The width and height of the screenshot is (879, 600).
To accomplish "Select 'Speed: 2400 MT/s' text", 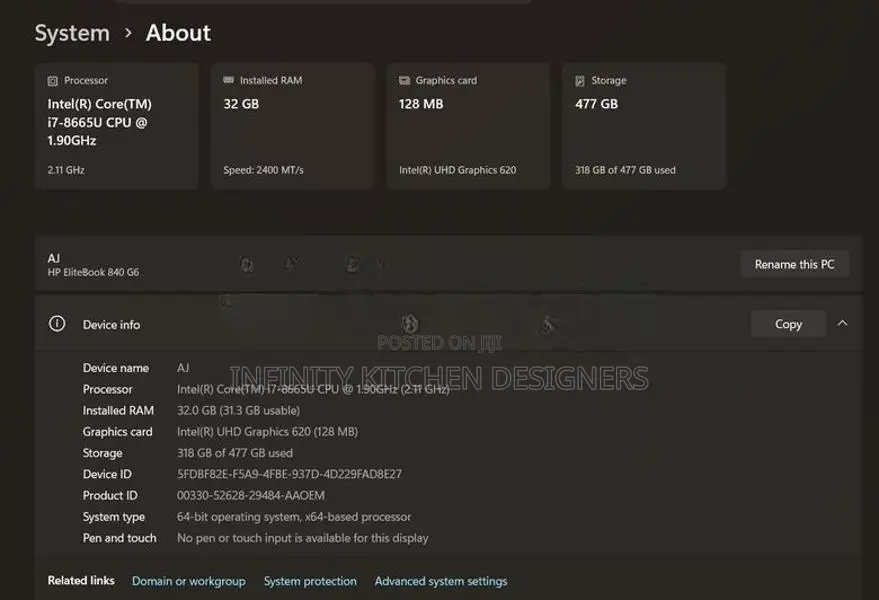I will click(263, 170).
